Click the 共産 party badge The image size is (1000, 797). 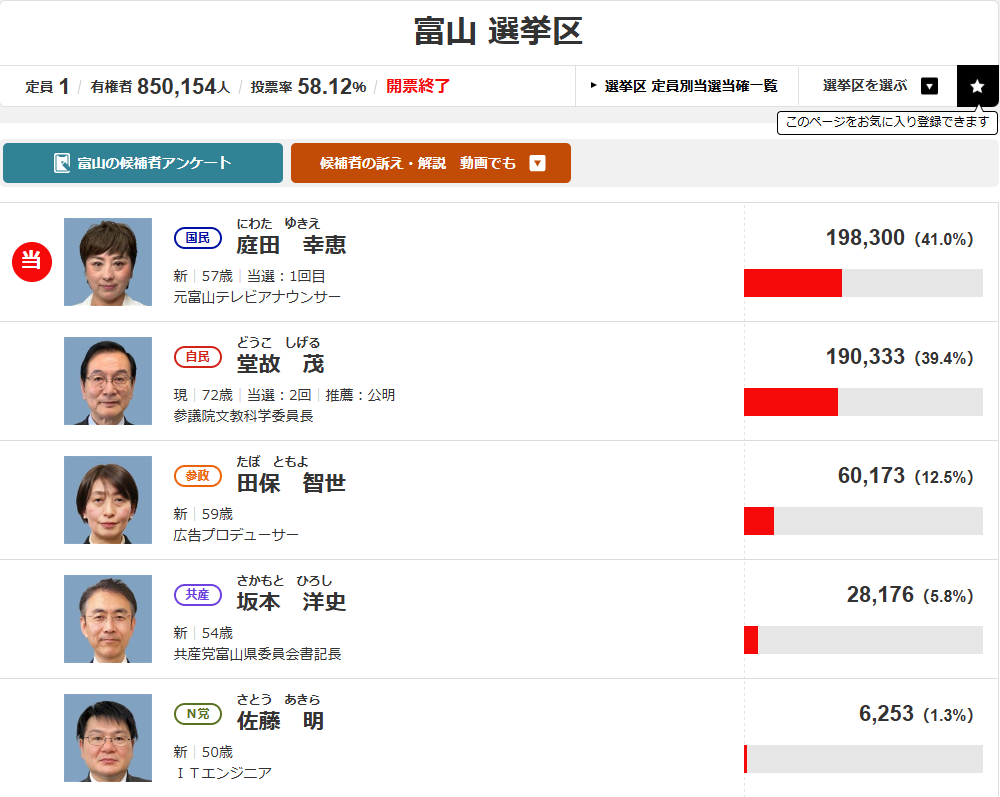[x=198, y=595]
